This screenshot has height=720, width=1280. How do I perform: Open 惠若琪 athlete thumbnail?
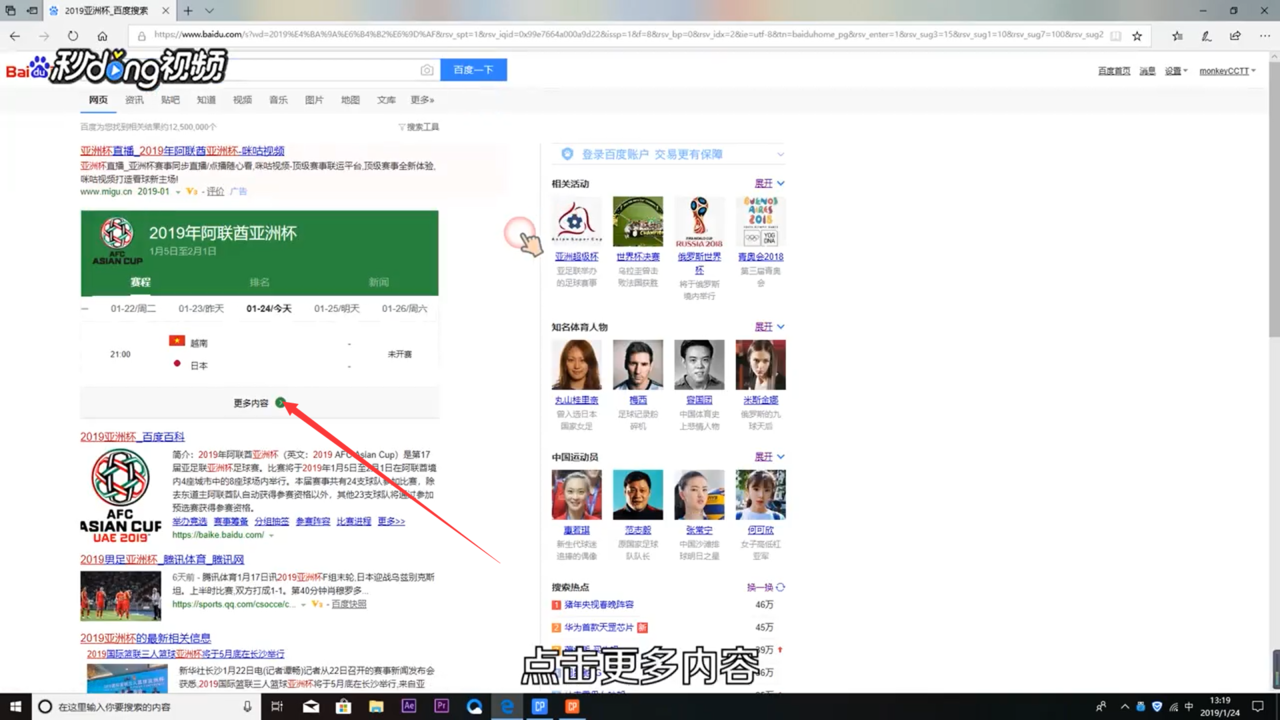(577, 495)
